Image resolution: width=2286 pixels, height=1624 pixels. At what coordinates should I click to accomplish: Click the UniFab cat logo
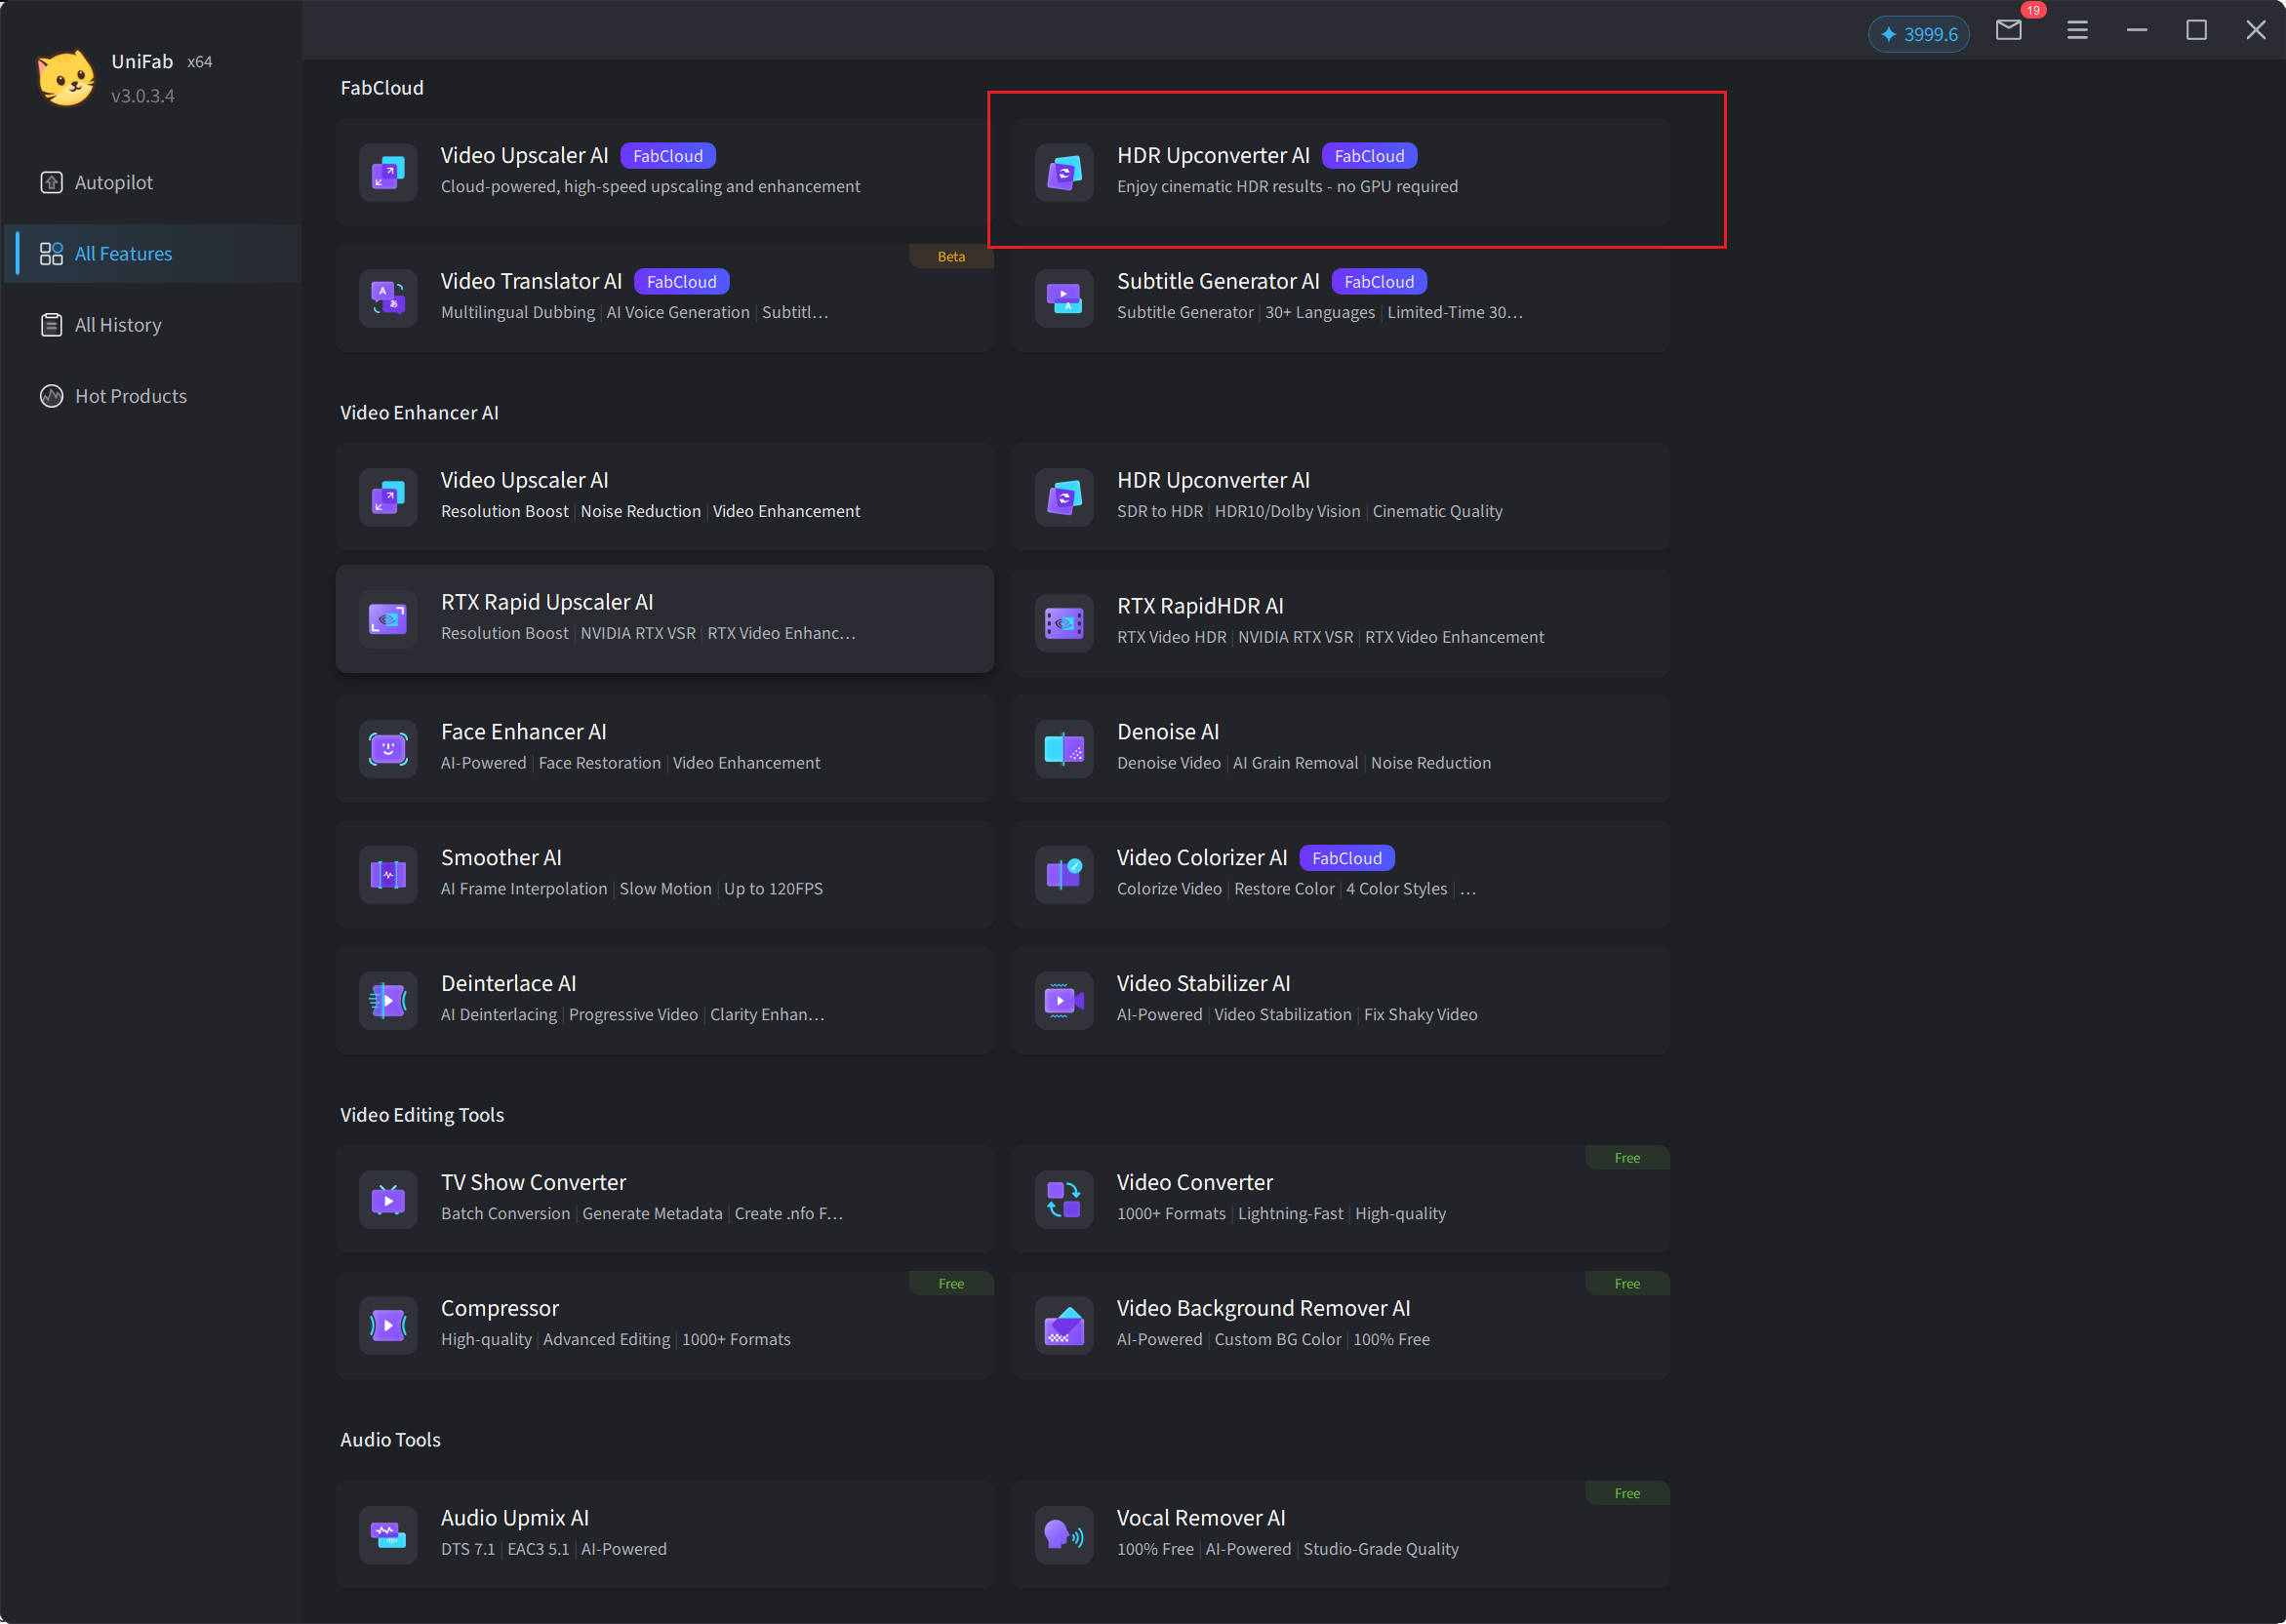click(66, 78)
